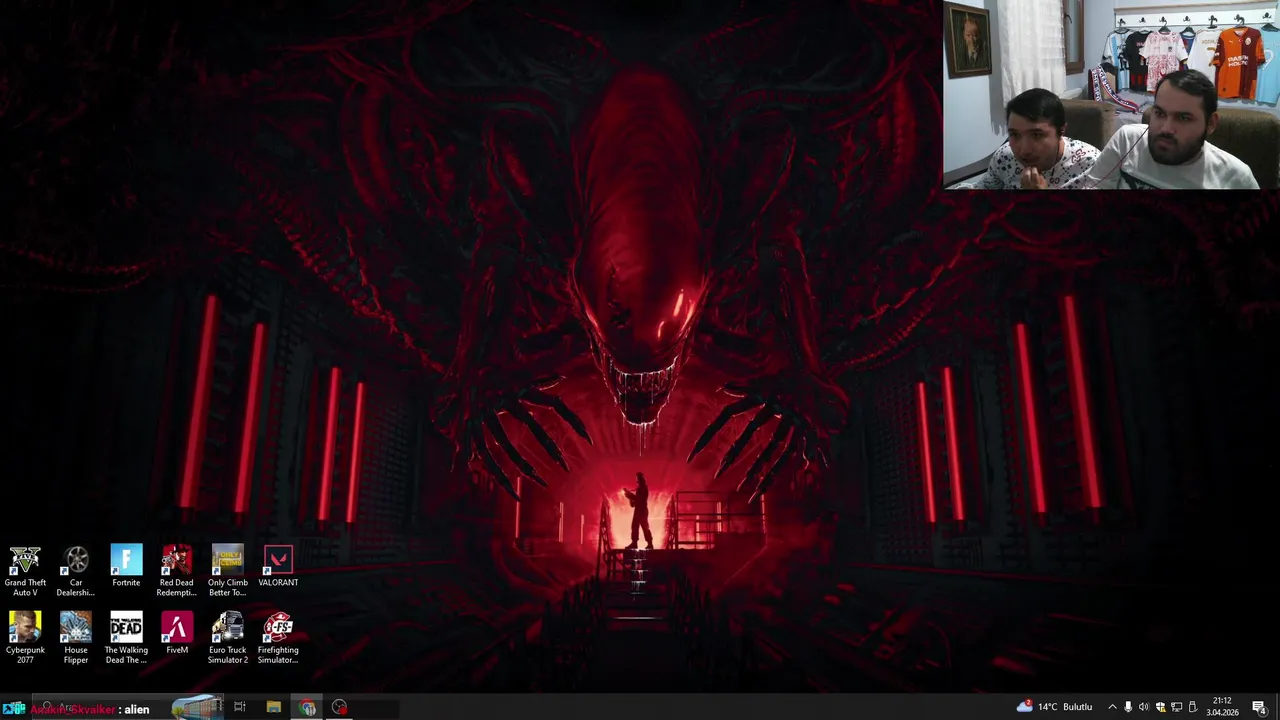
Task: Open the network status tray icon
Action: click(1176, 707)
